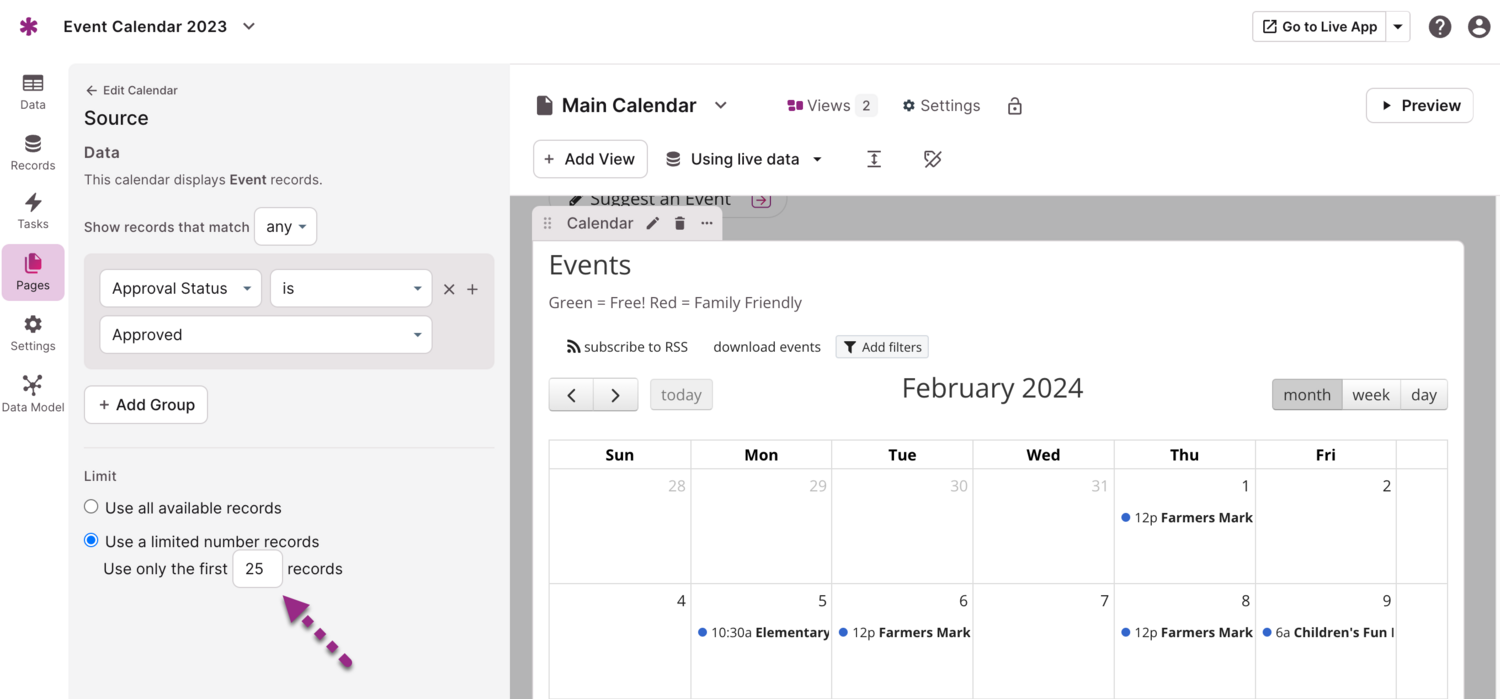Open Settings from the left sidebar
The width and height of the screenshot is (1500, 699).
(32, 330)
